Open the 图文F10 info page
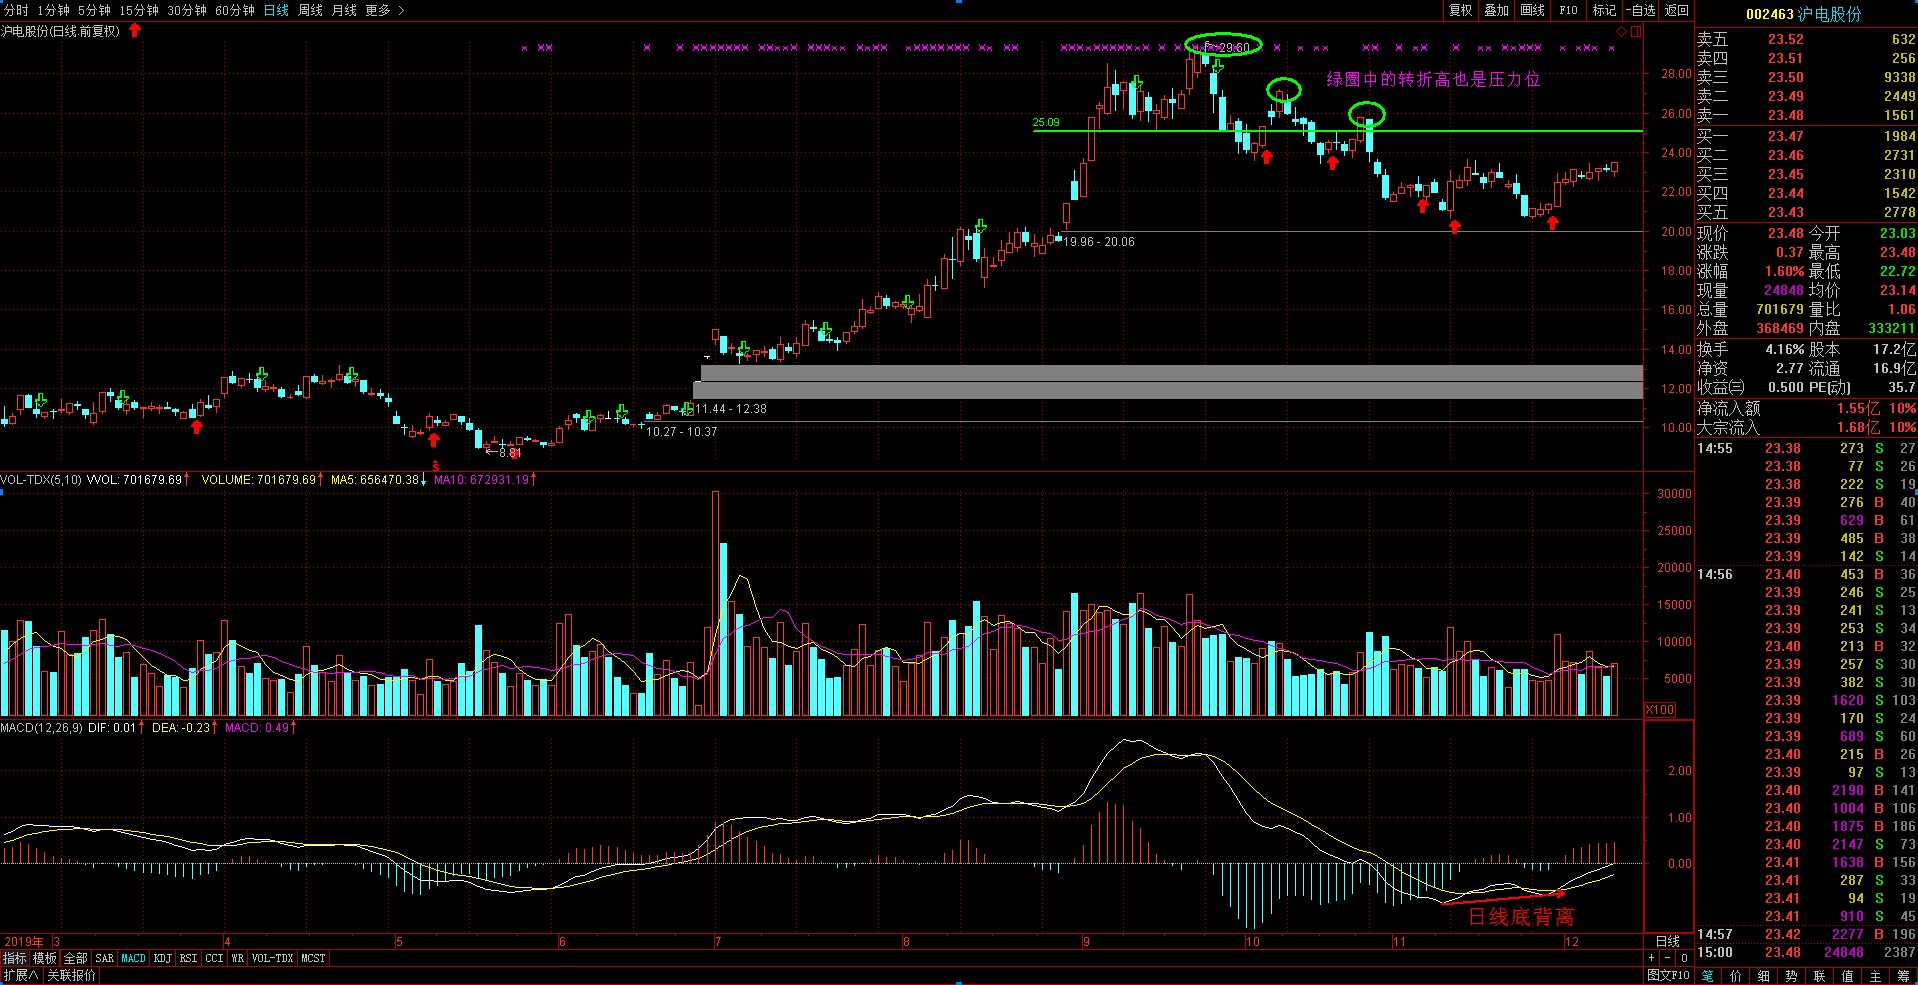 pos(1669,975)
